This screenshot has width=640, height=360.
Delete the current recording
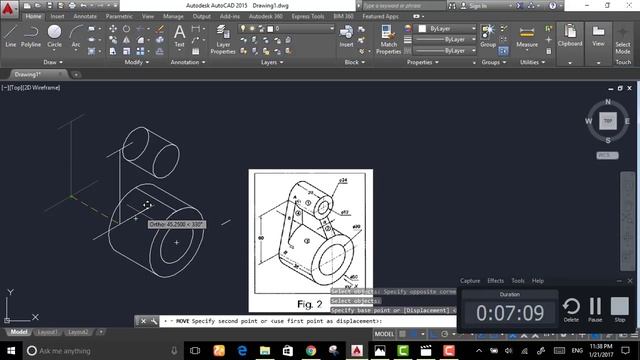pyautogui.click(x=571, y=309)
